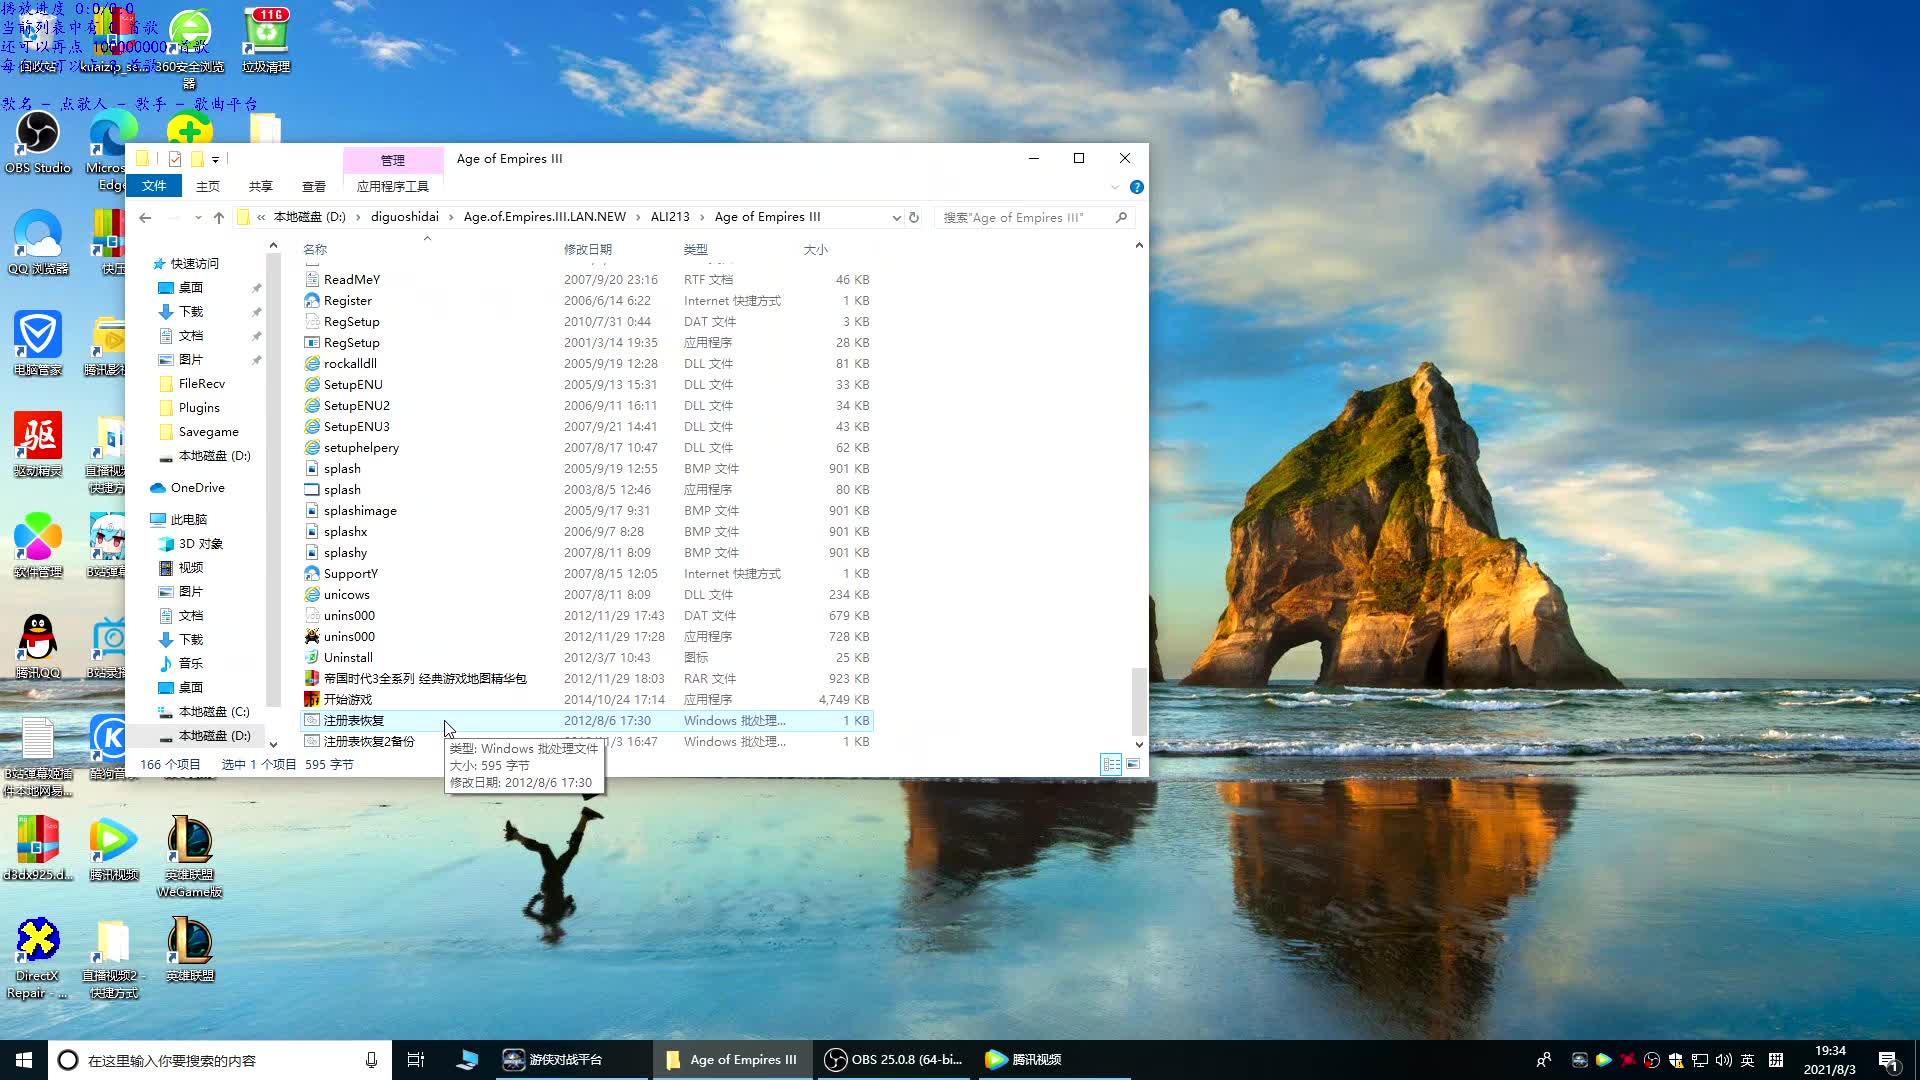Select 本地磁盘 (C:) in navigation pane
This screenshot has height=1080, width=1920.
click(214, 712)
